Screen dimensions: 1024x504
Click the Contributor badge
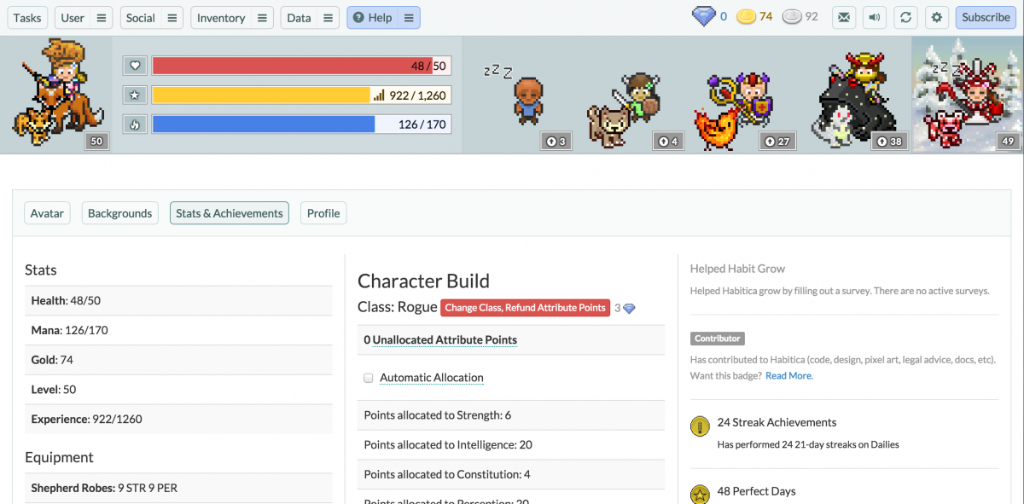(717, 339)
